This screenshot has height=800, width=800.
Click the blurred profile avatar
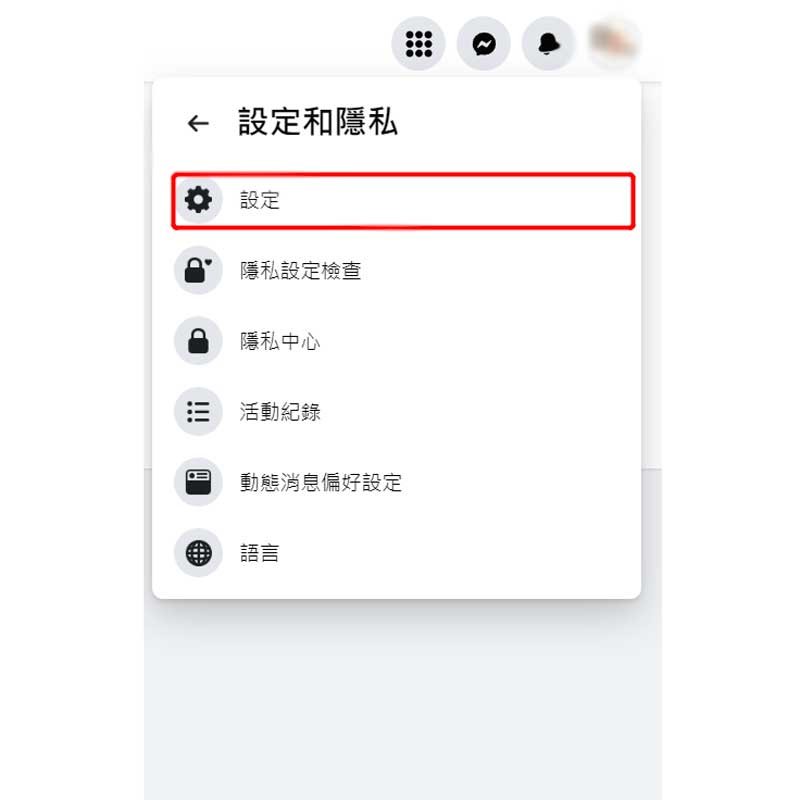pyautogui.click(x=614, y=41)
